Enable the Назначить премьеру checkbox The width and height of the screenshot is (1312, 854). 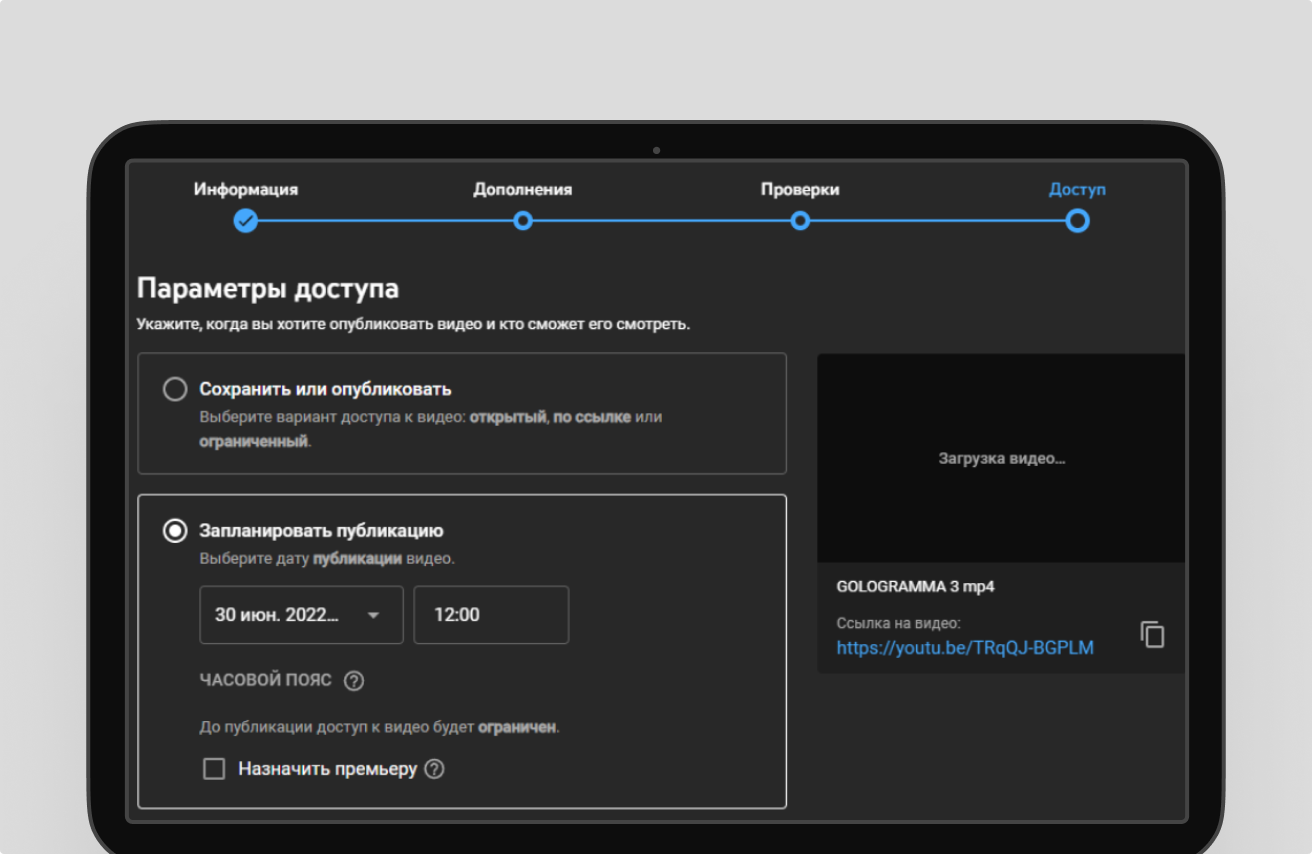[214, 769]
